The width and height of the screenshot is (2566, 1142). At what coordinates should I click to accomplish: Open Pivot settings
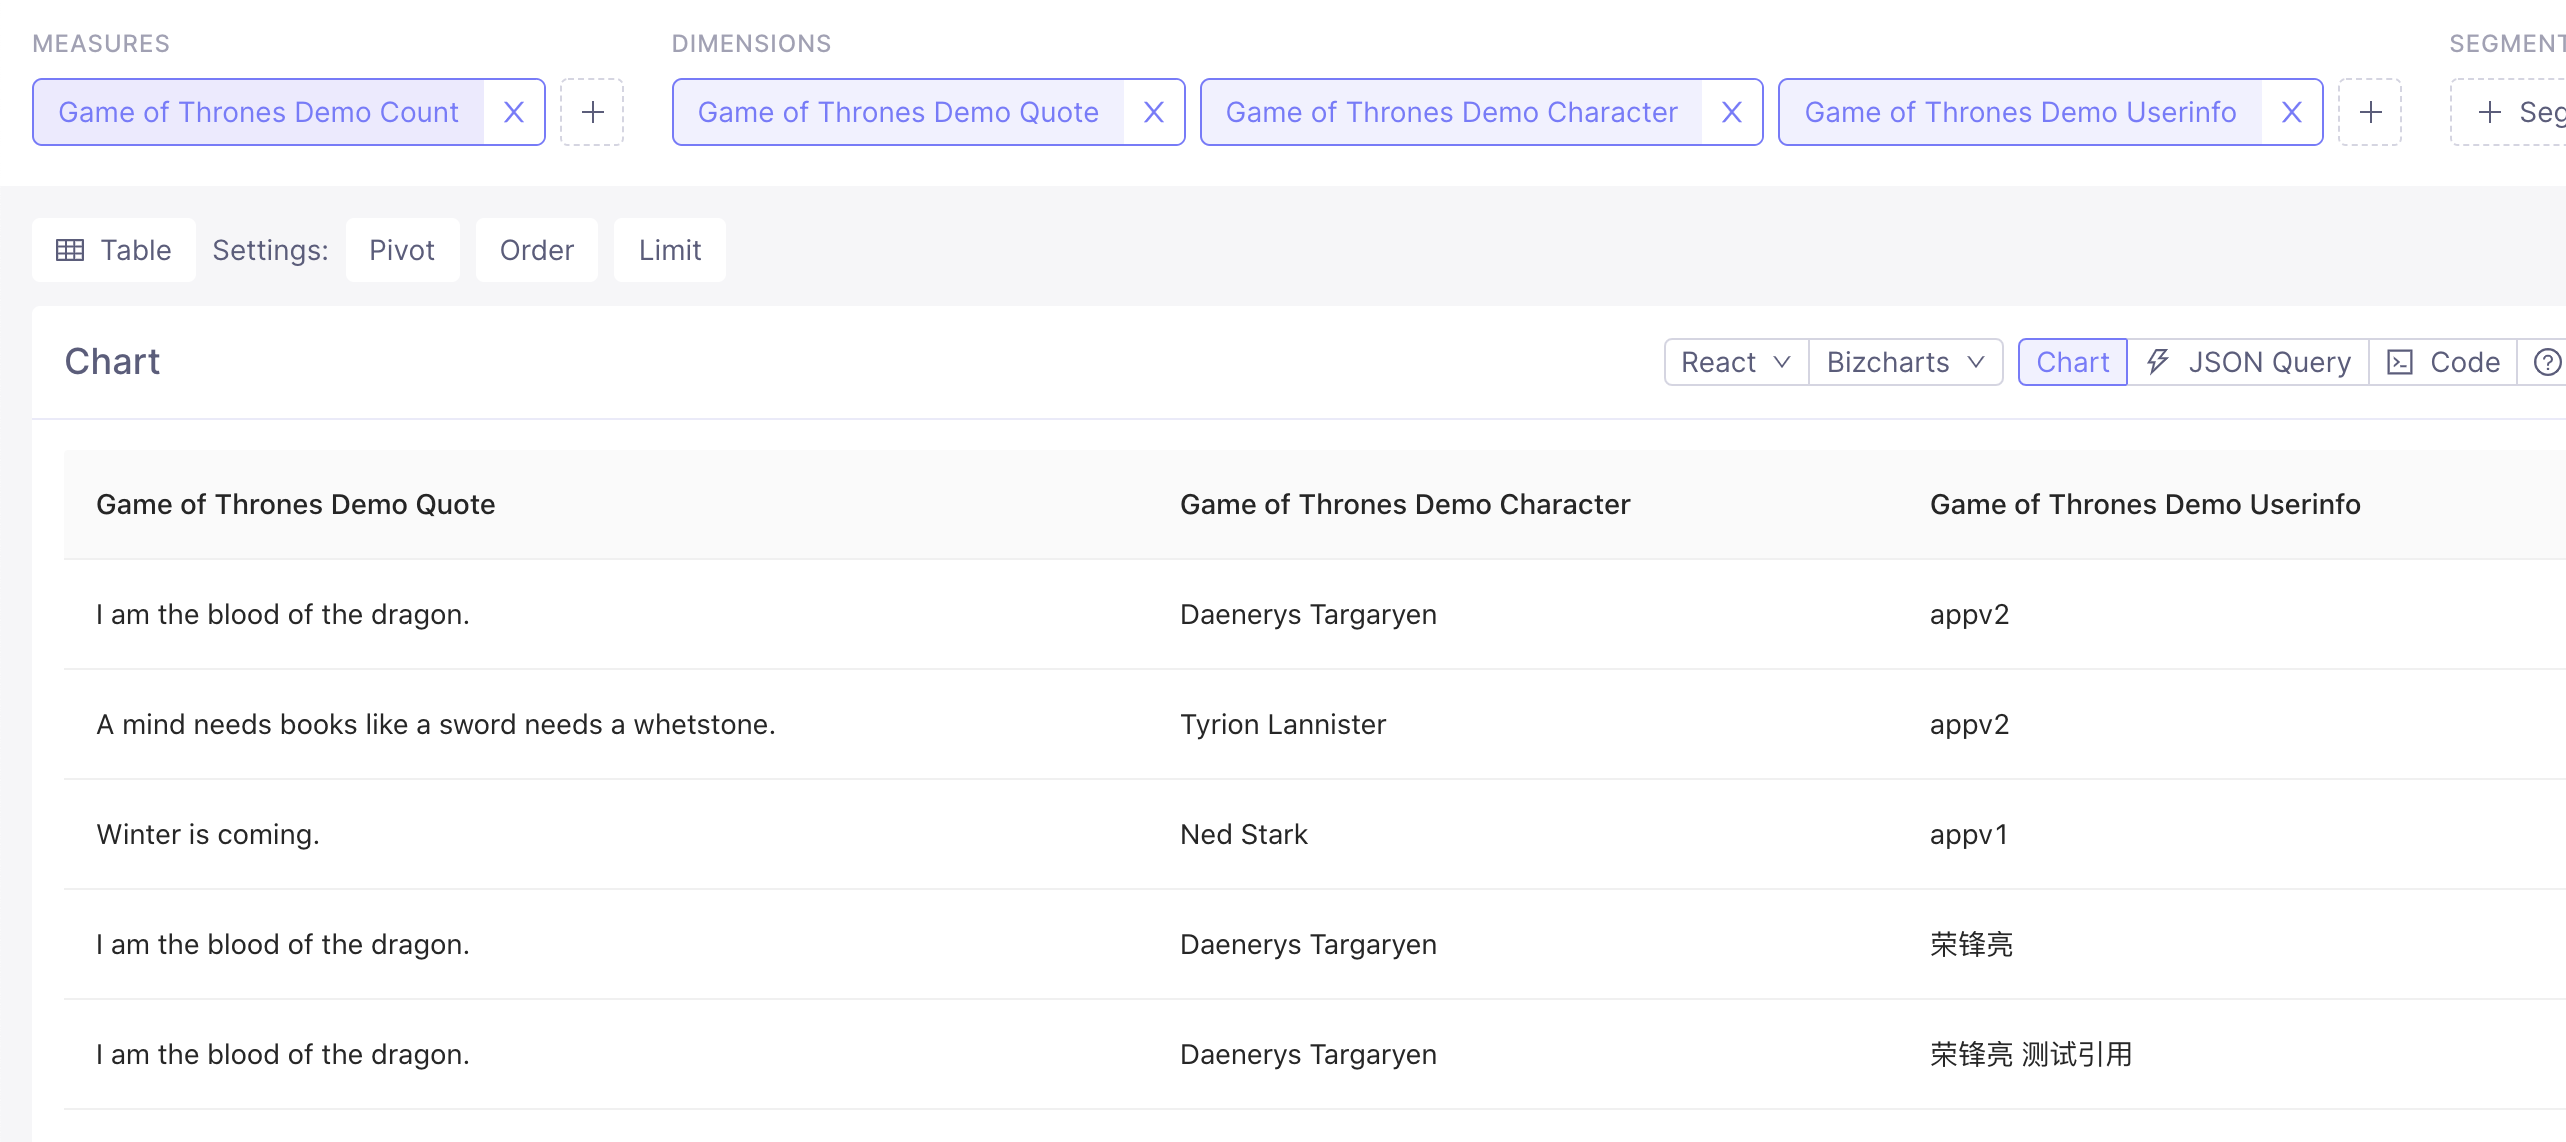click(x=402, y=250)
